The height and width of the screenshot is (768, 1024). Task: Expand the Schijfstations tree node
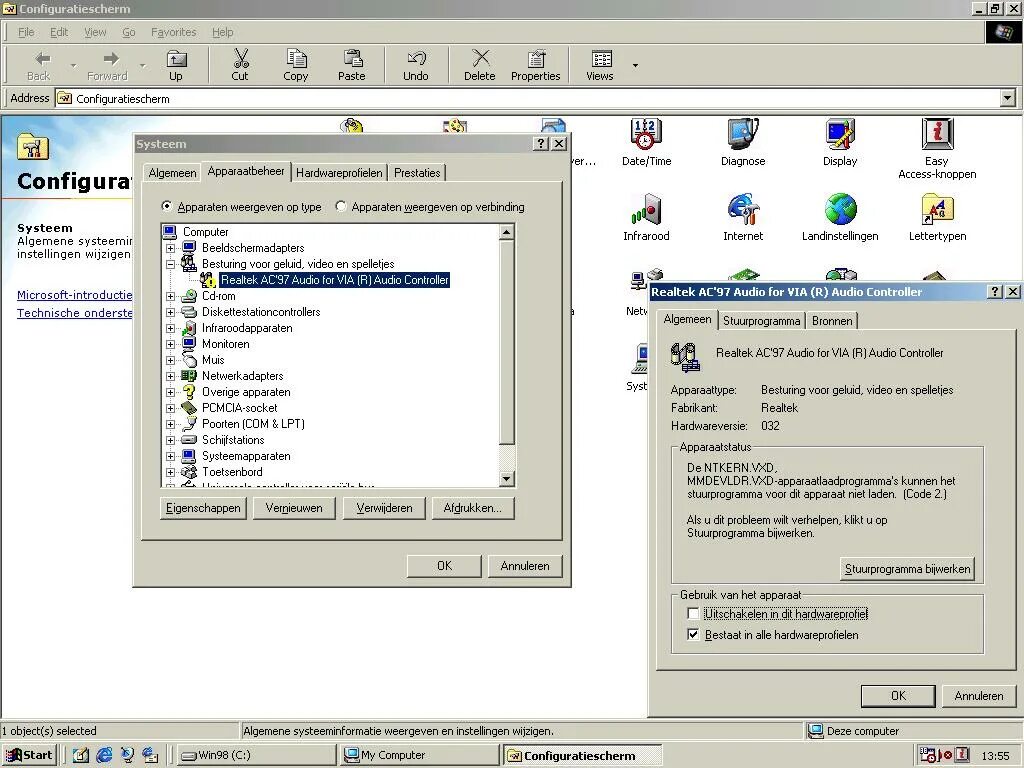click(170, 440)
